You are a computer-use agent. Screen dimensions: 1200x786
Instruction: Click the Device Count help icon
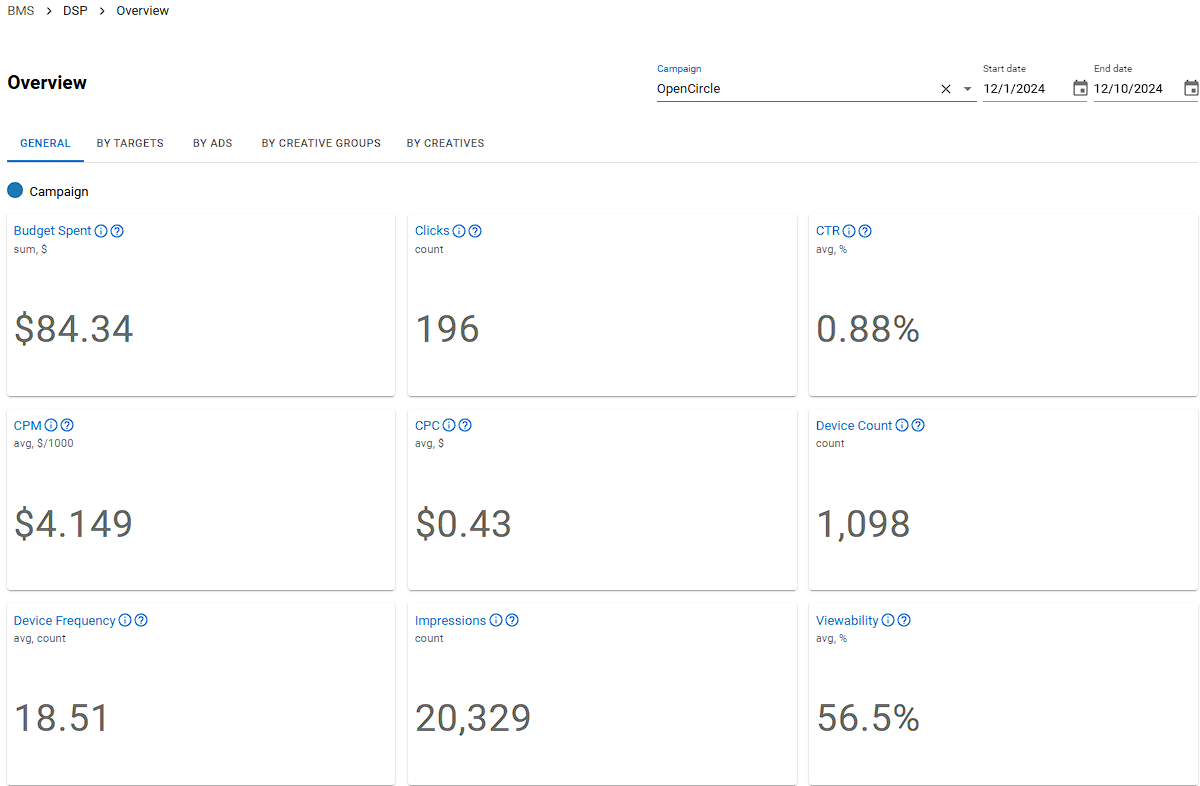pos(918,425)
